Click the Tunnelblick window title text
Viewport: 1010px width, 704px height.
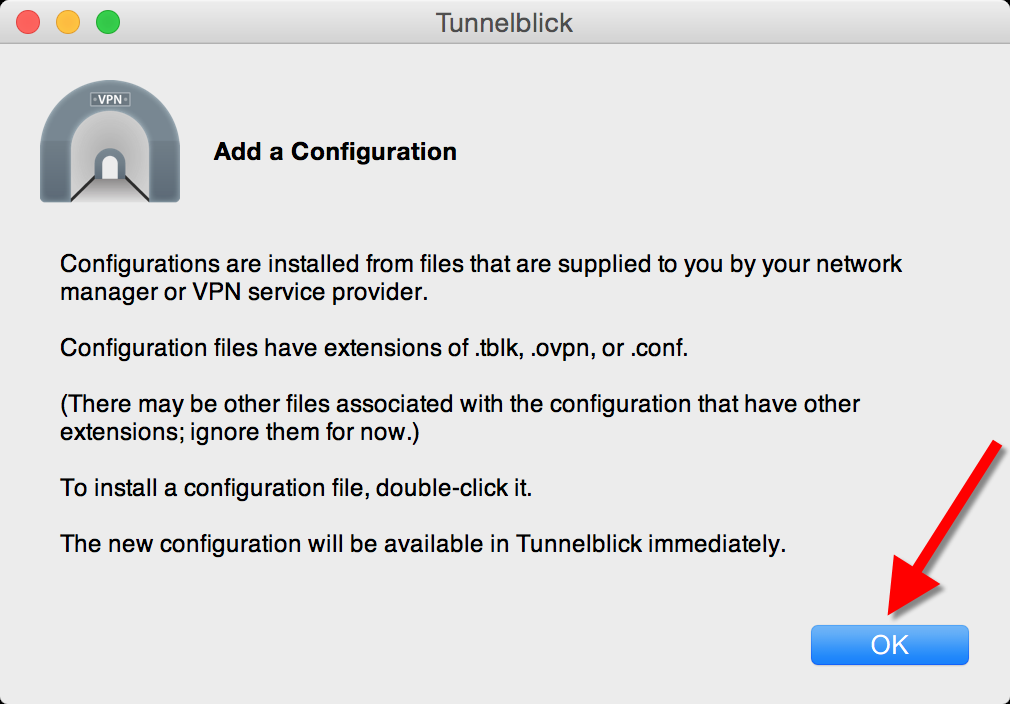(504, 22)
